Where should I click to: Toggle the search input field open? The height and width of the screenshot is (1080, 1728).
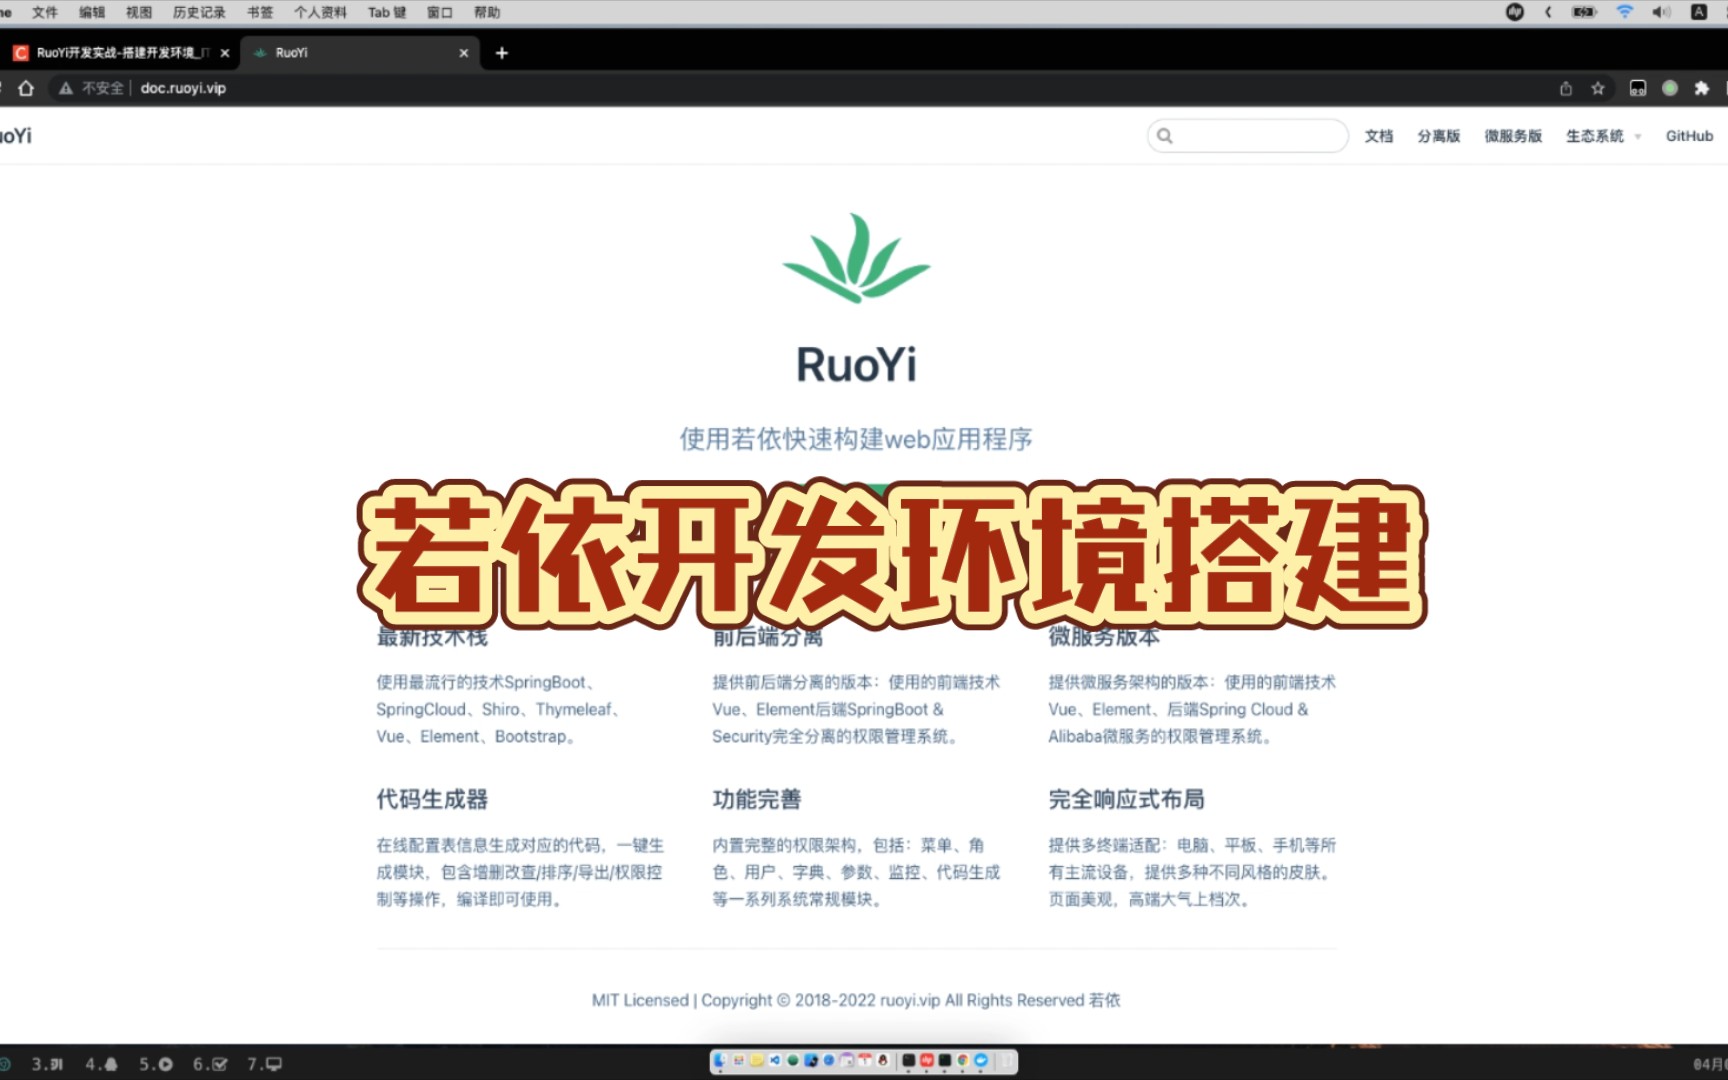[x=1246, y=135]
